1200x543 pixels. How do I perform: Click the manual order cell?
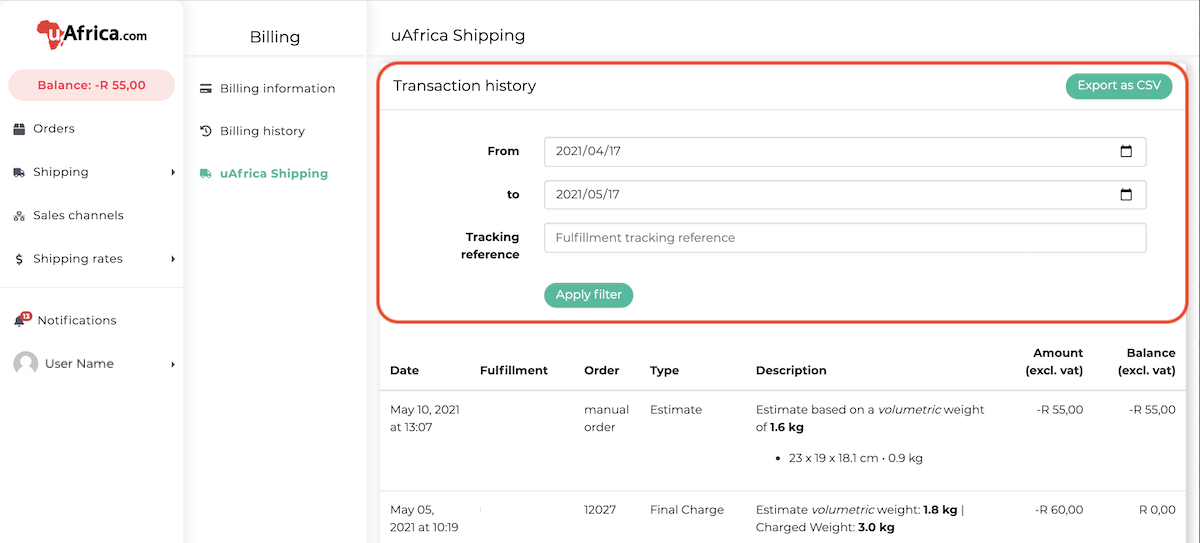point(606,418)
